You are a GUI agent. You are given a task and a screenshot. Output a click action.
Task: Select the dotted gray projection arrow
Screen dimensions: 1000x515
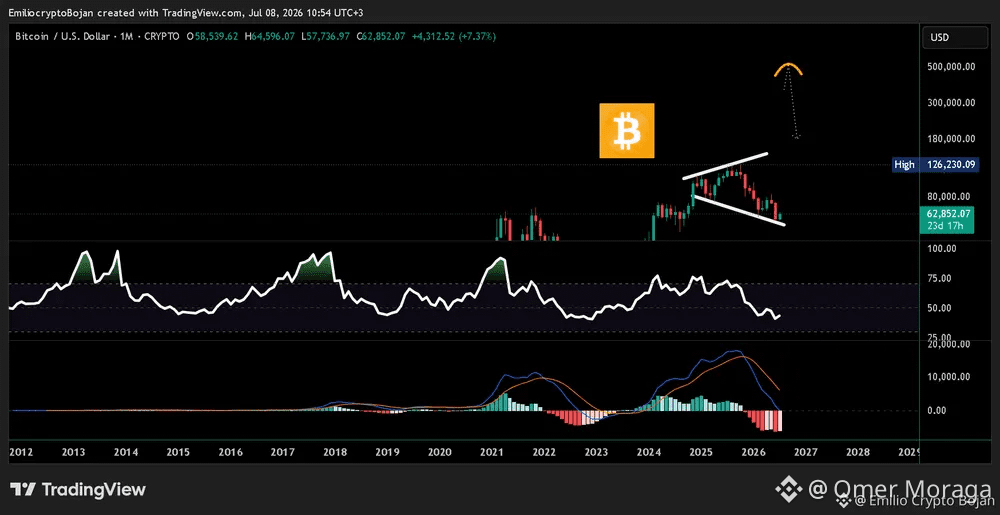click(792, 102)
